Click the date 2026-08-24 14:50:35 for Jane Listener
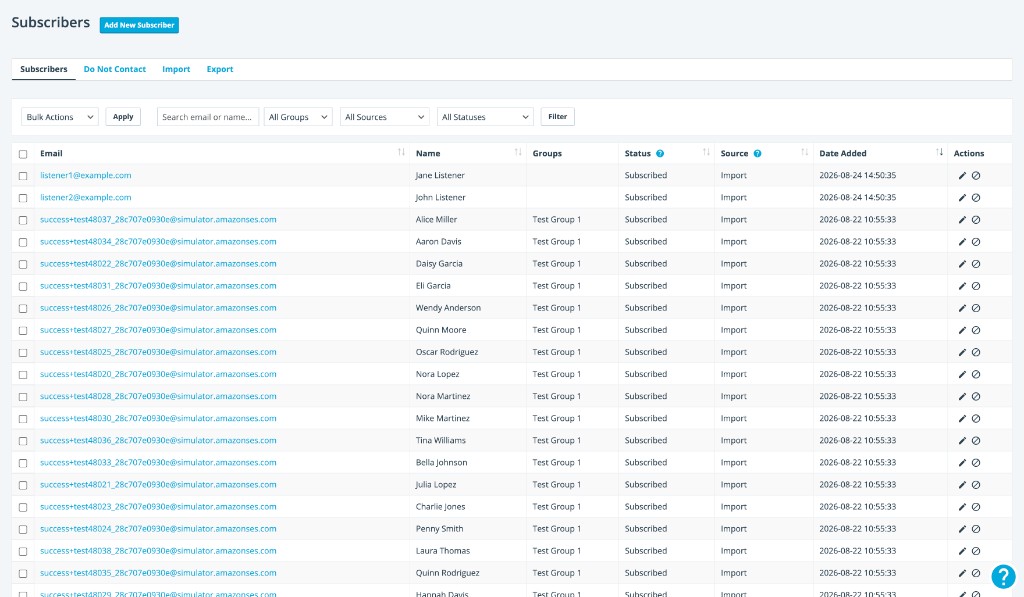This screenshot has height=597, width=1024. click(x=857, y=175)
